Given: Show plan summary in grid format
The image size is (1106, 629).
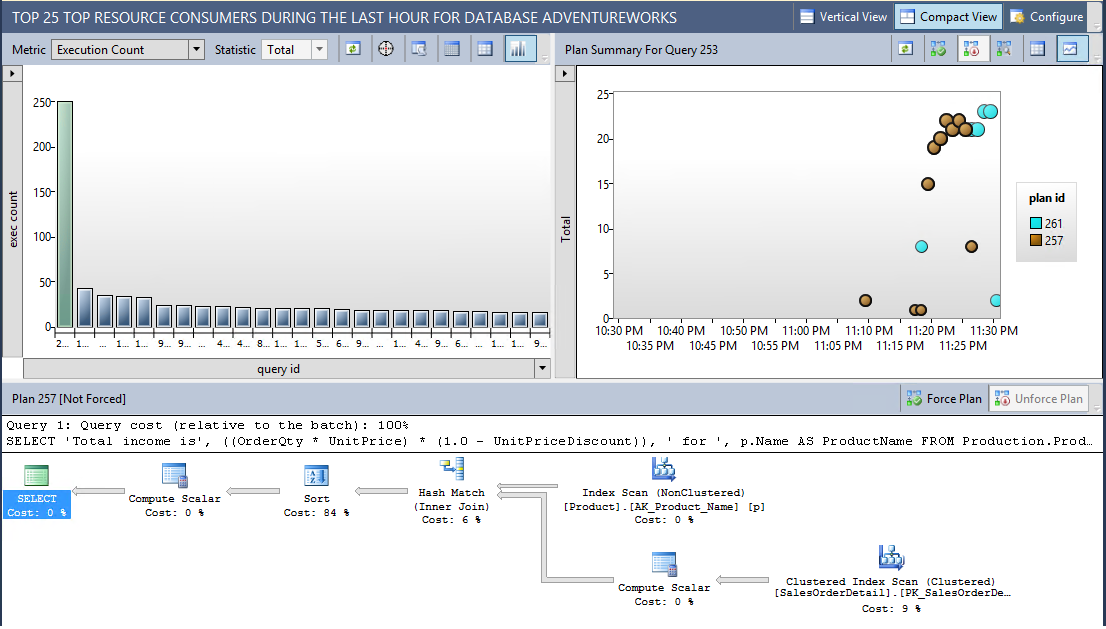Looking at the screenshot, I should point(1037,49).
